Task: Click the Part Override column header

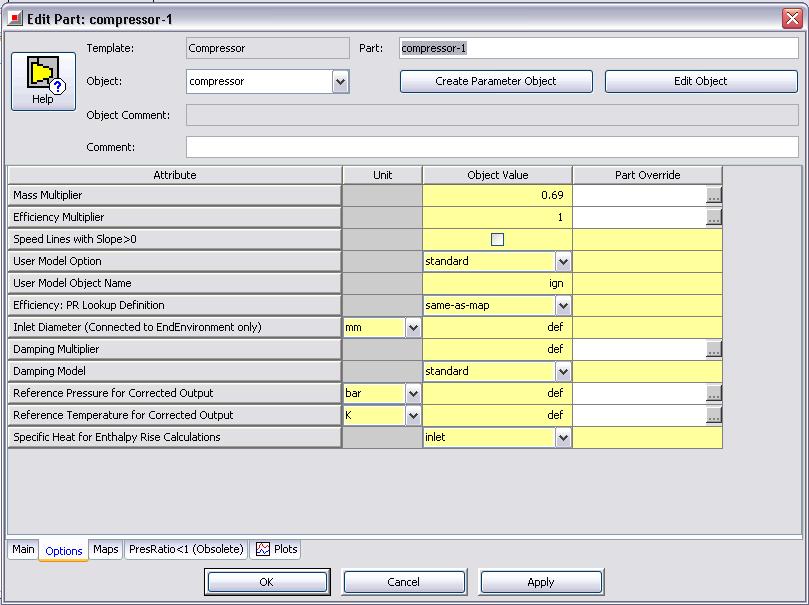Action: point(648,175)
